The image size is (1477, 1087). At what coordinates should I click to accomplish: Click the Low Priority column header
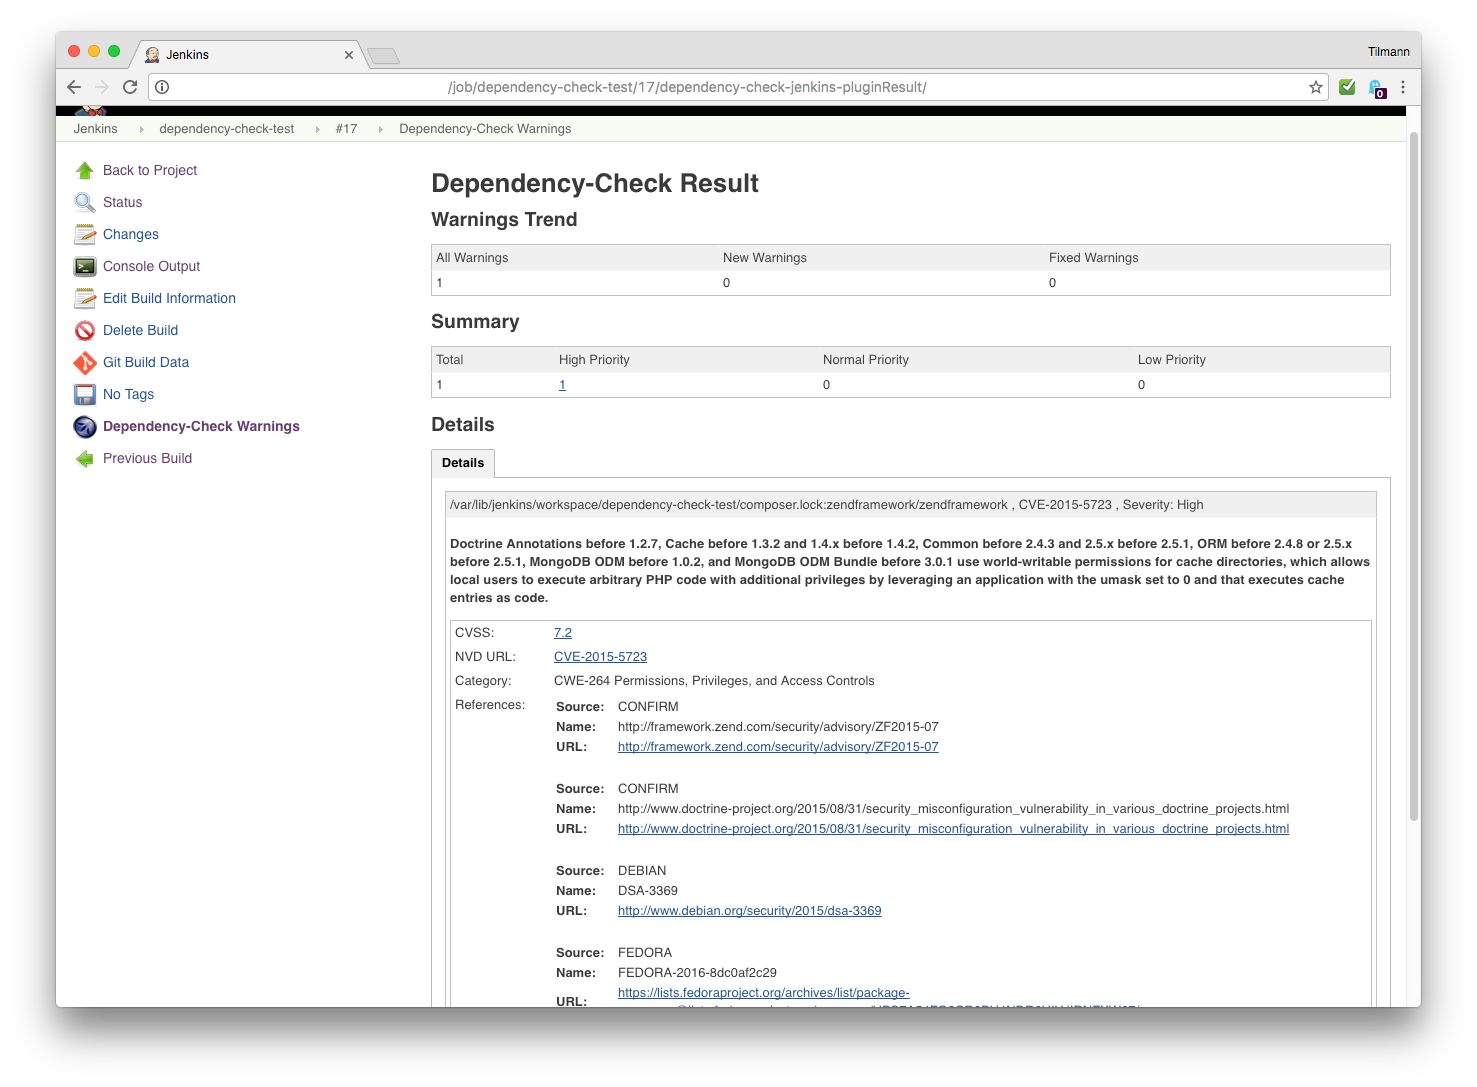(x=1171, y=360)
